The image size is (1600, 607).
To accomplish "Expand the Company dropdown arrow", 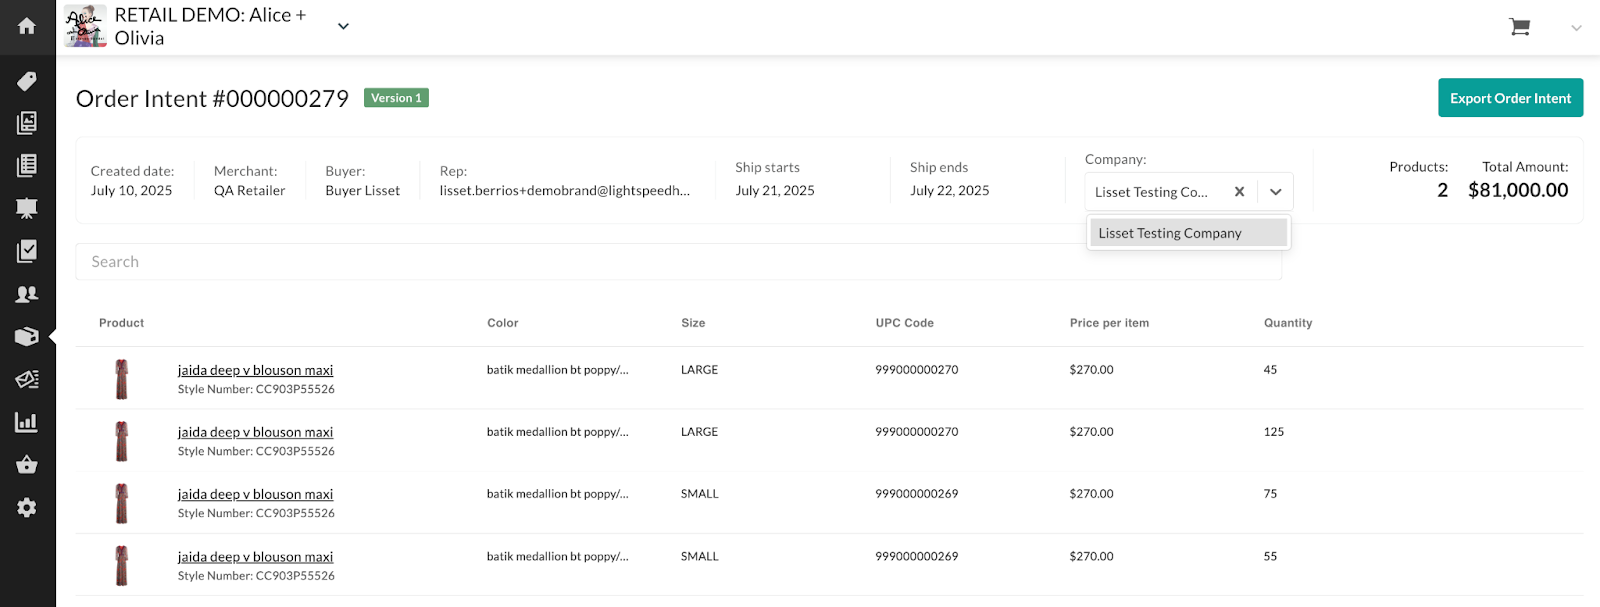I will (1276, 192).
